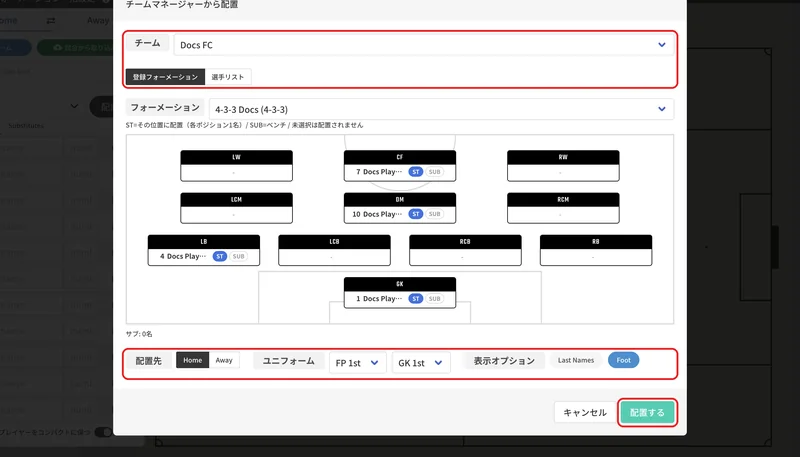Open the FP 1st uniform dropdown
The height and width of the screenshot is (457, 800).
[x=358, y=363]
